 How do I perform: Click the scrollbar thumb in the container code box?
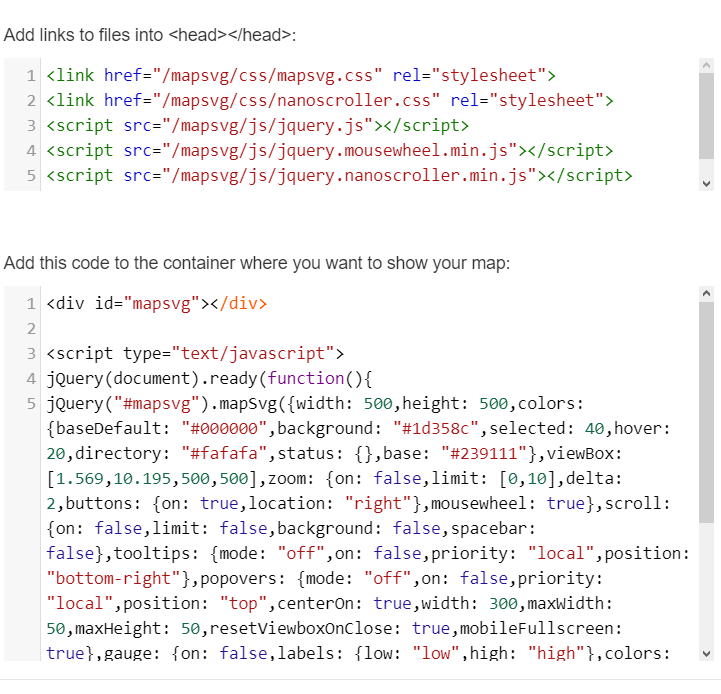coord(706,412)
